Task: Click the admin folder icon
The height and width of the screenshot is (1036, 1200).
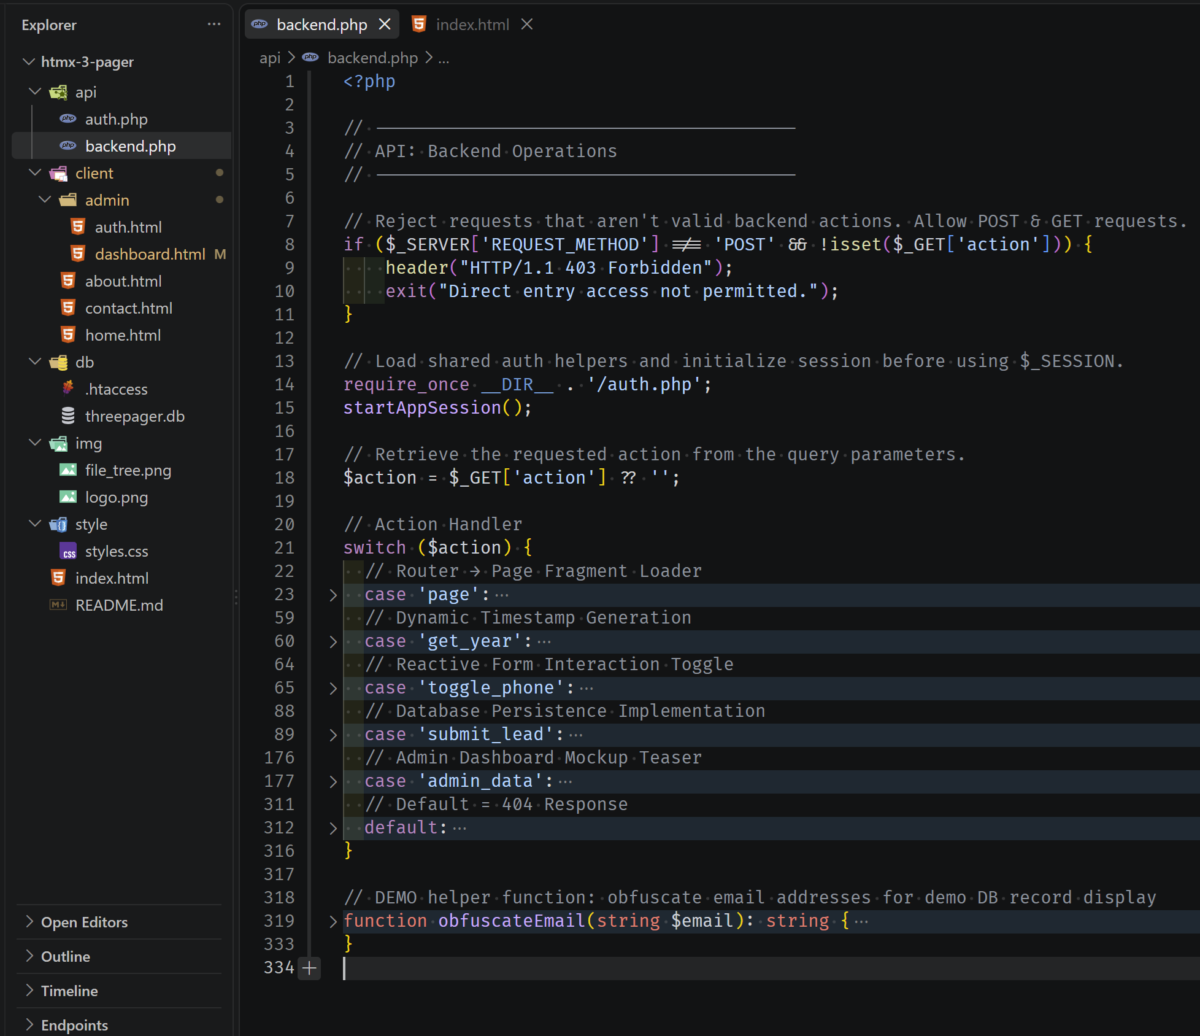Action: [x=69, y=200]
